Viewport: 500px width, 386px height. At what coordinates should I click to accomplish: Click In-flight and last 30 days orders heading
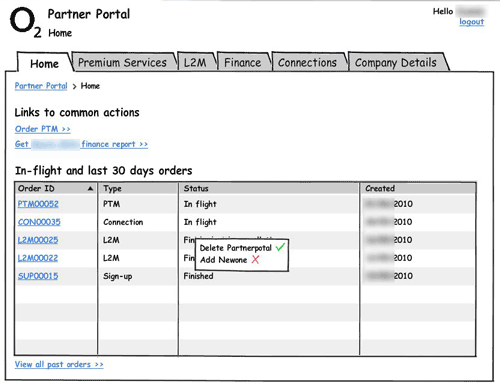[x=104, y=171]
